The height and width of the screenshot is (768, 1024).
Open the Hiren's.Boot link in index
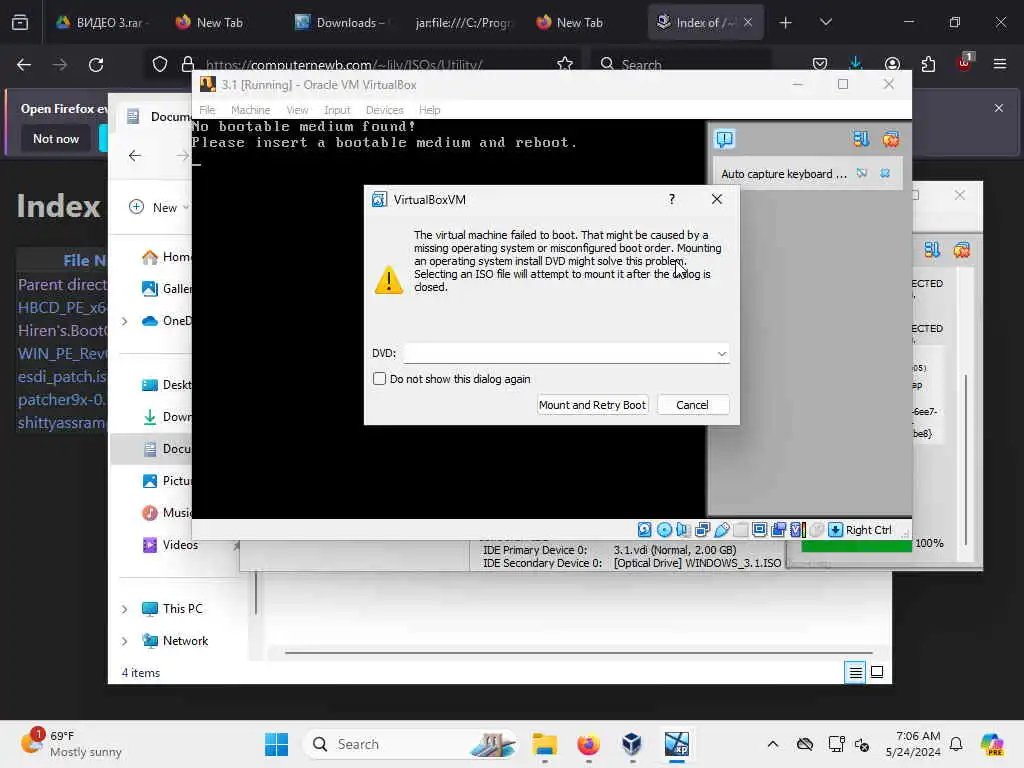click(x=61, y=330)
